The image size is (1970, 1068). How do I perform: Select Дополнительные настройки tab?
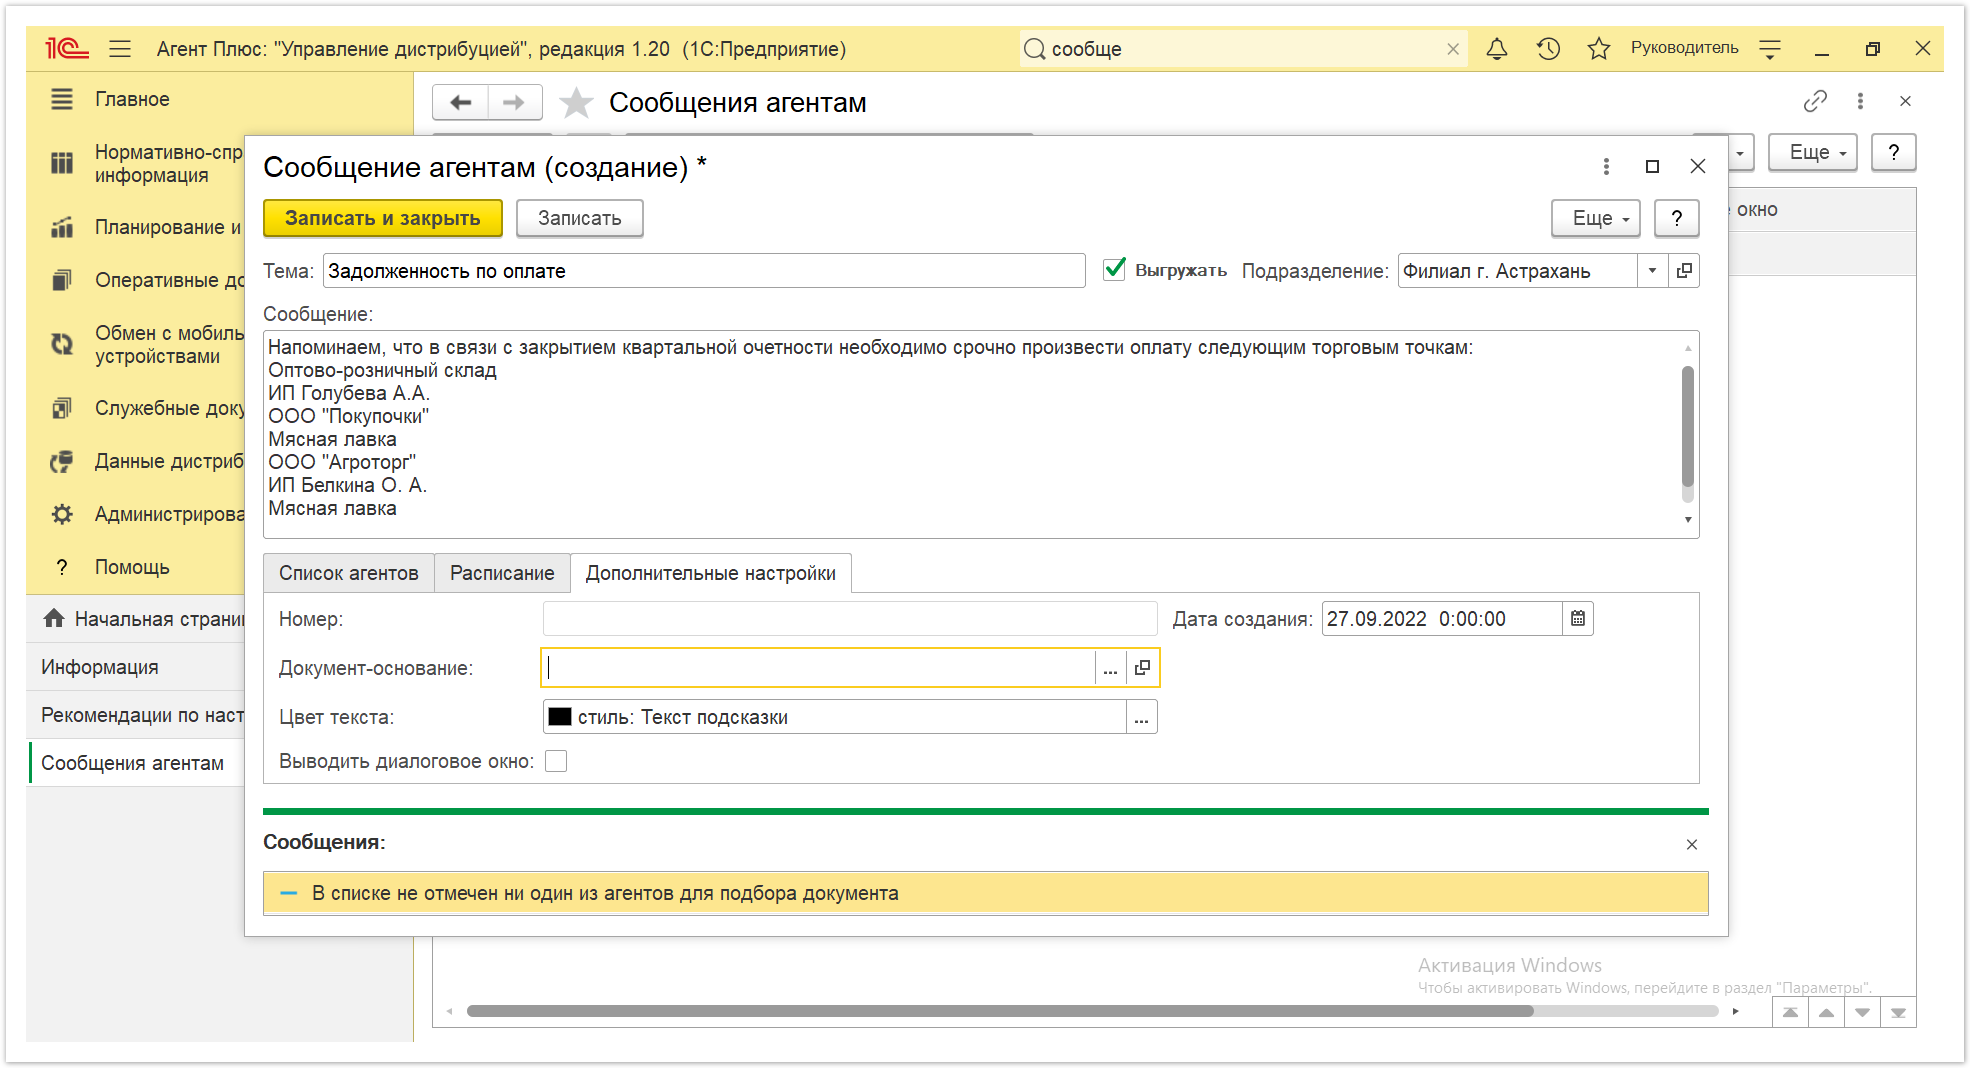(x=711, y=573)
